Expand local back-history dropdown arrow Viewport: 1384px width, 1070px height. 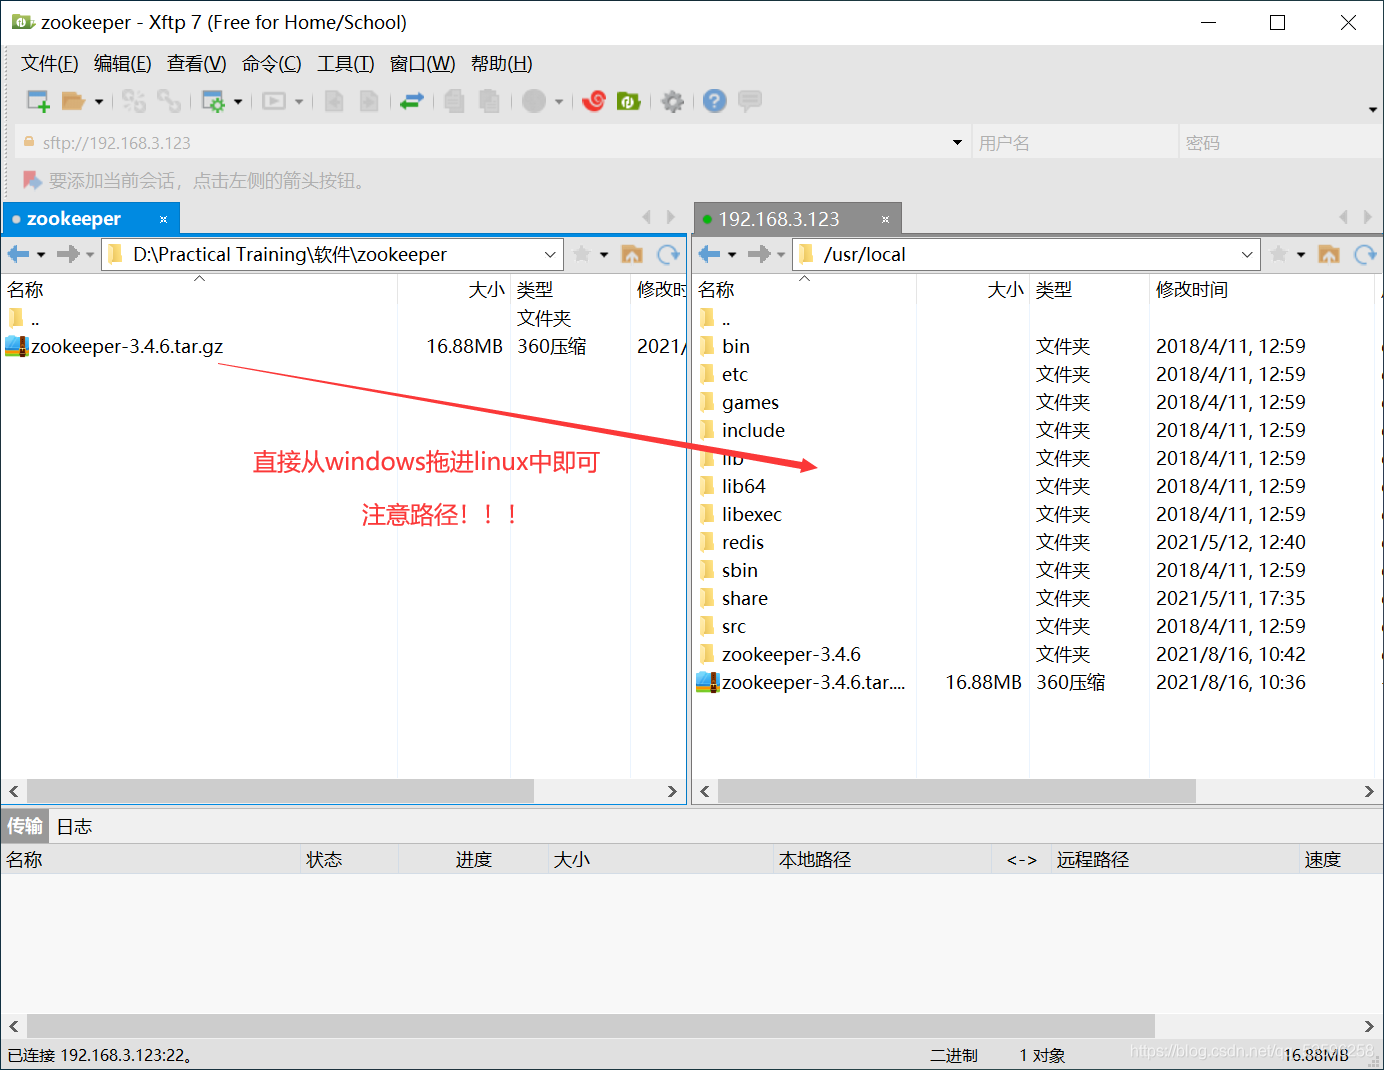pos(41,255)
